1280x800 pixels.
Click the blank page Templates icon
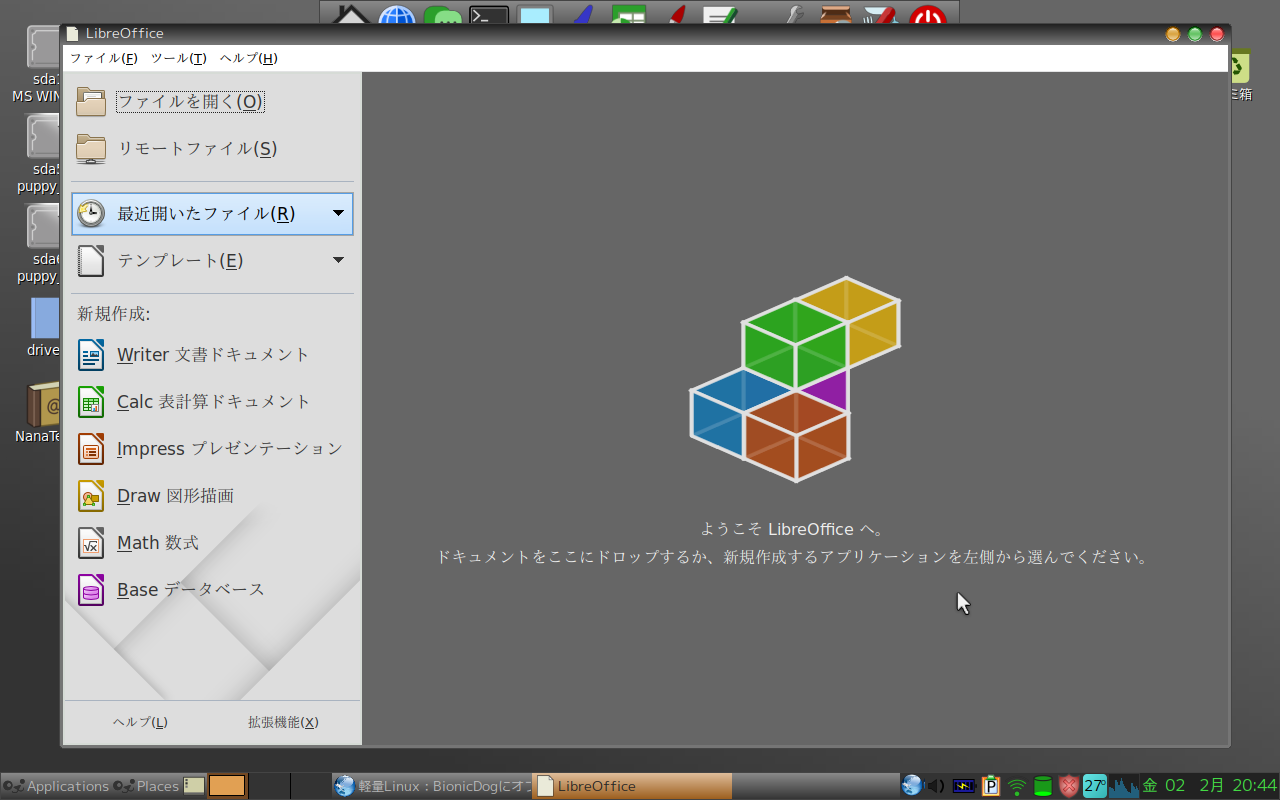point(91,260)
